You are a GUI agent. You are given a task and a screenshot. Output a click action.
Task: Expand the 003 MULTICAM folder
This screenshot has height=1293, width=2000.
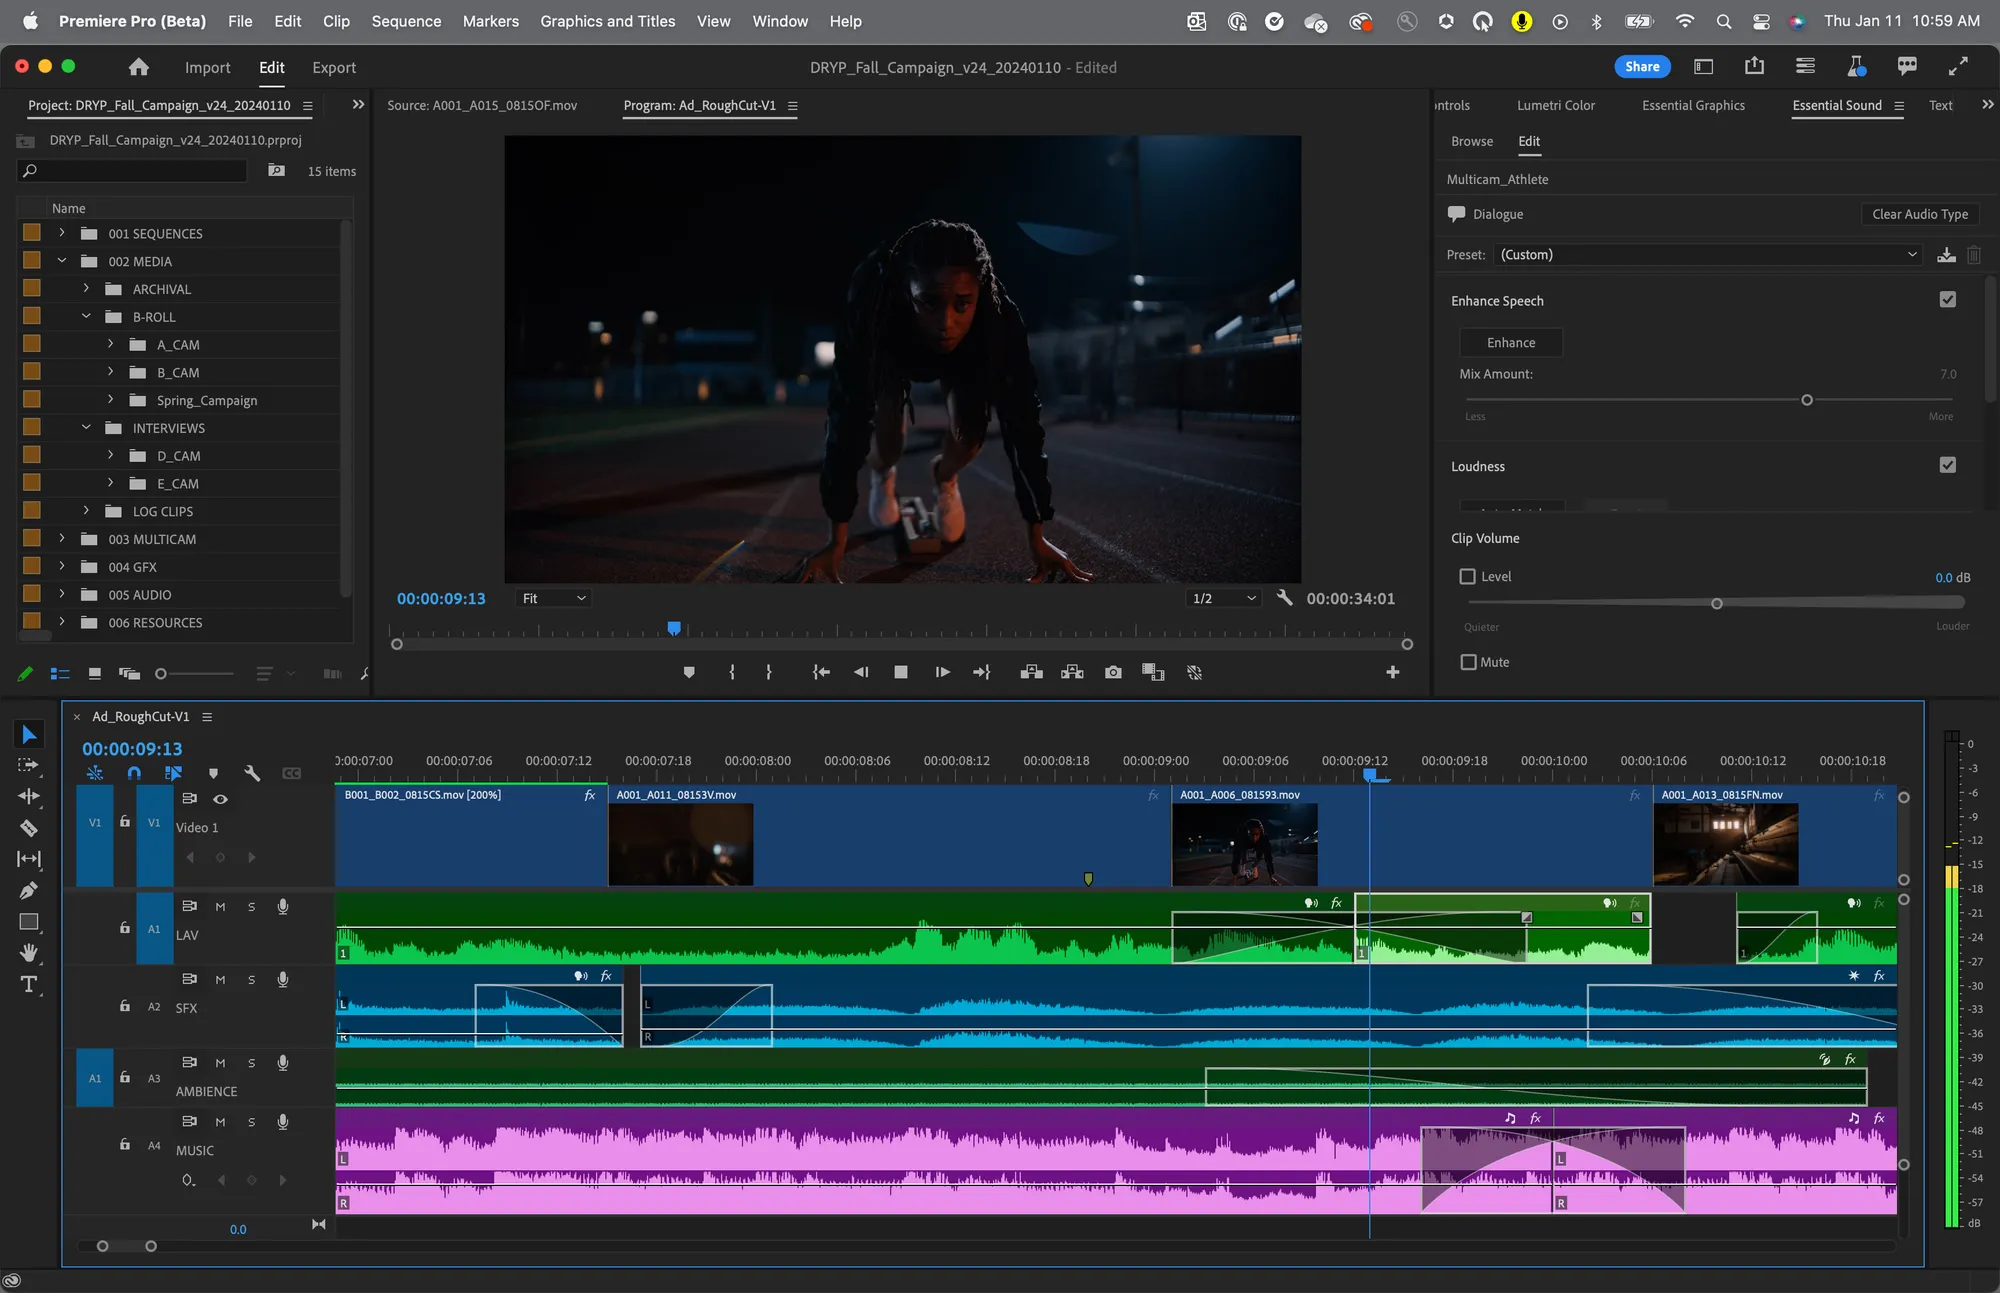click(x=60, y=538)
